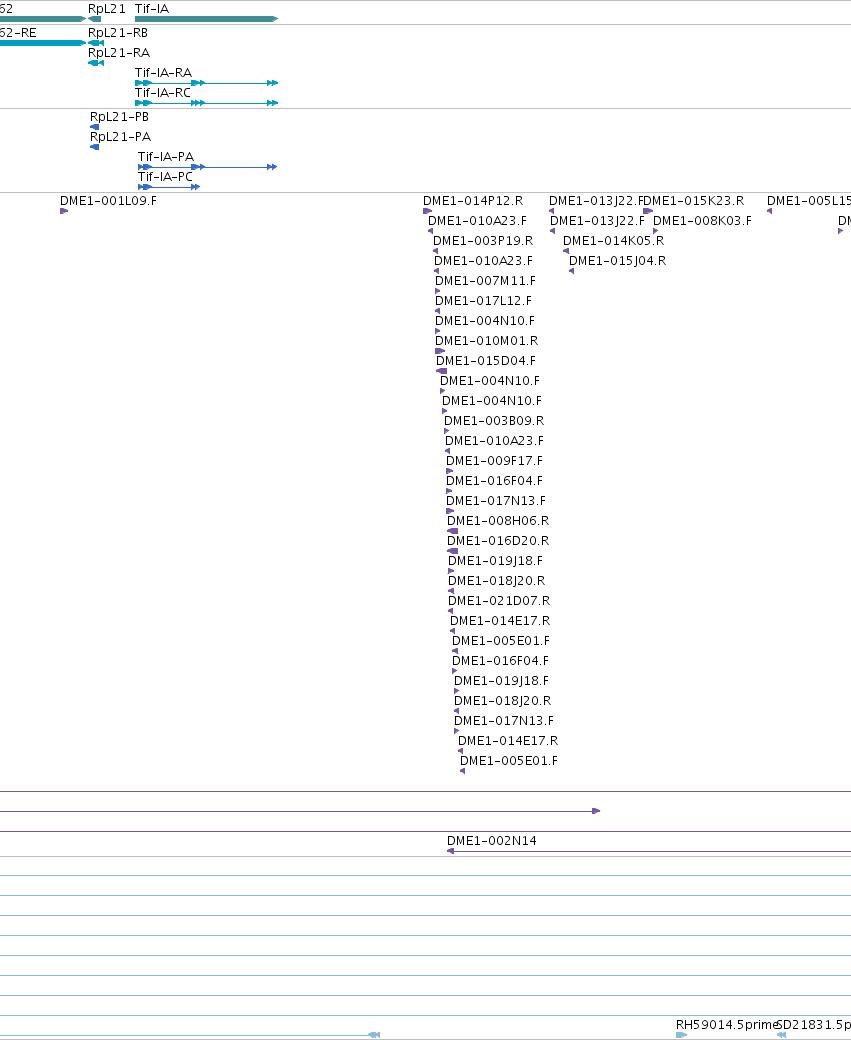Select the Tif-IA-RA transcript label
This screenshot has width=851, height=1040.
163,73
